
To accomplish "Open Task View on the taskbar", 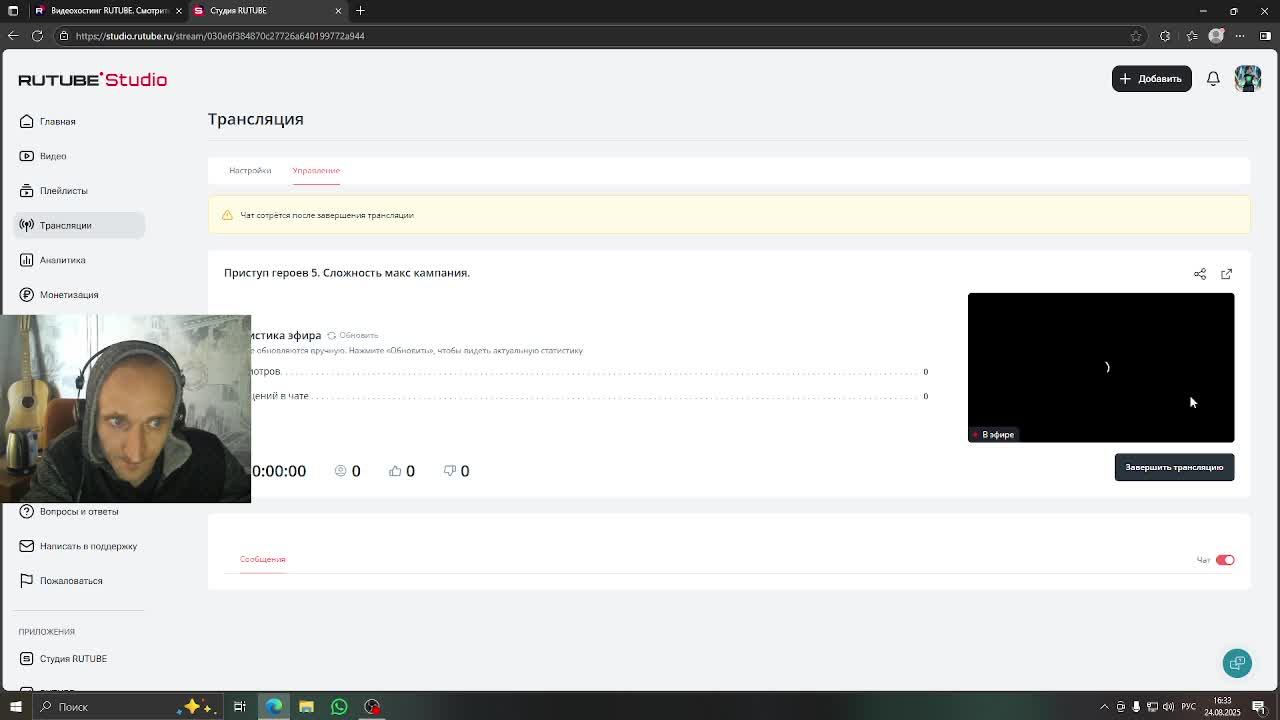I will tap(240, 707).
